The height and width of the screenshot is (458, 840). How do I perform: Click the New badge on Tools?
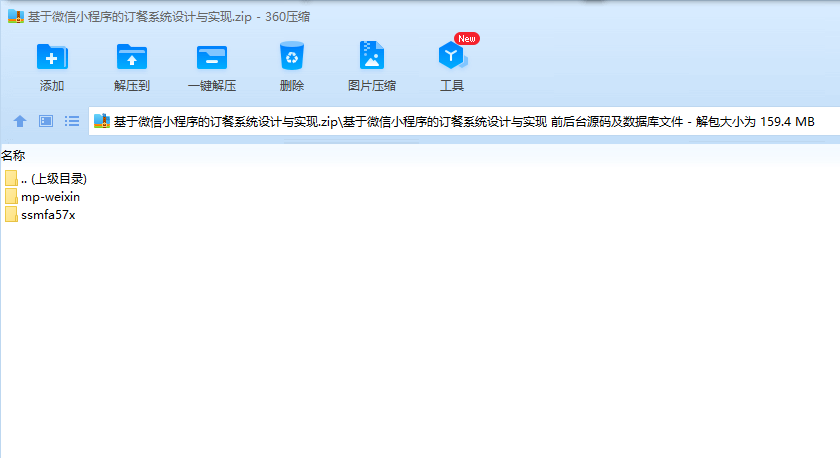click(x=467, y=39)
